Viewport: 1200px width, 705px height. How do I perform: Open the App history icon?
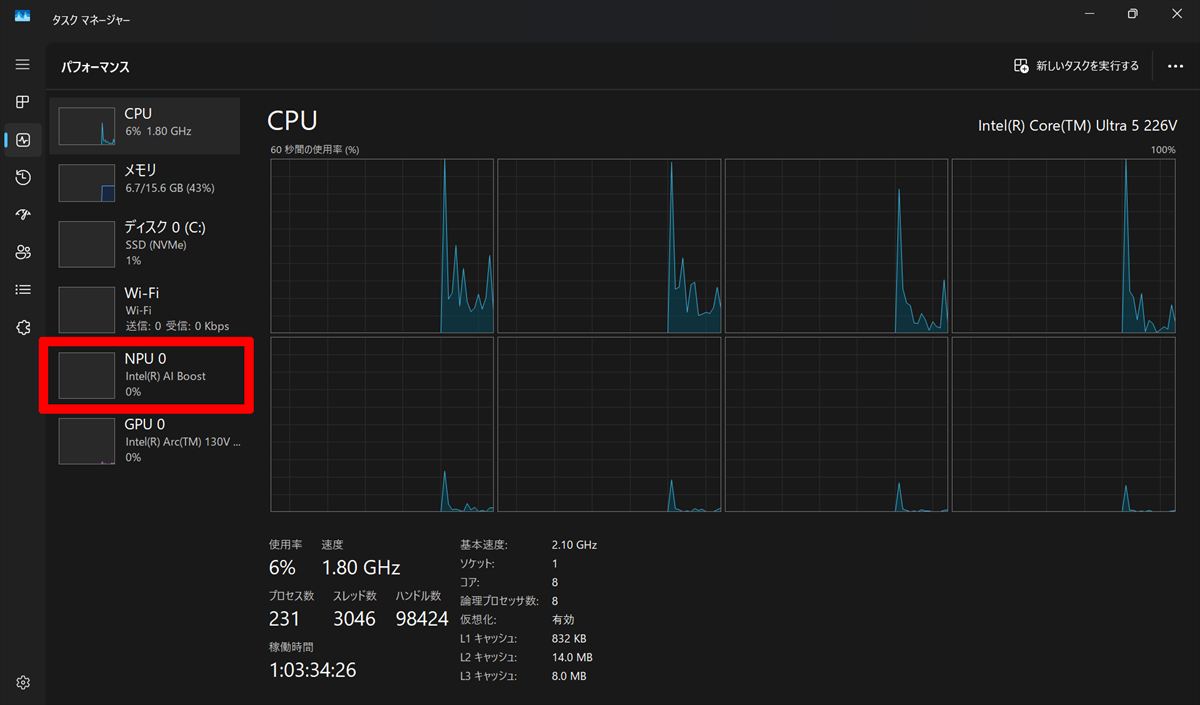click(23, 177)
